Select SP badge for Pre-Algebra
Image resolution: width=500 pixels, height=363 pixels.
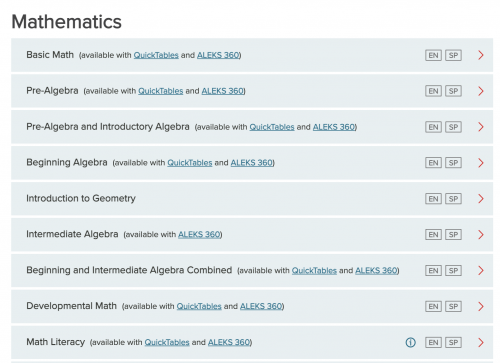point(453,91)
